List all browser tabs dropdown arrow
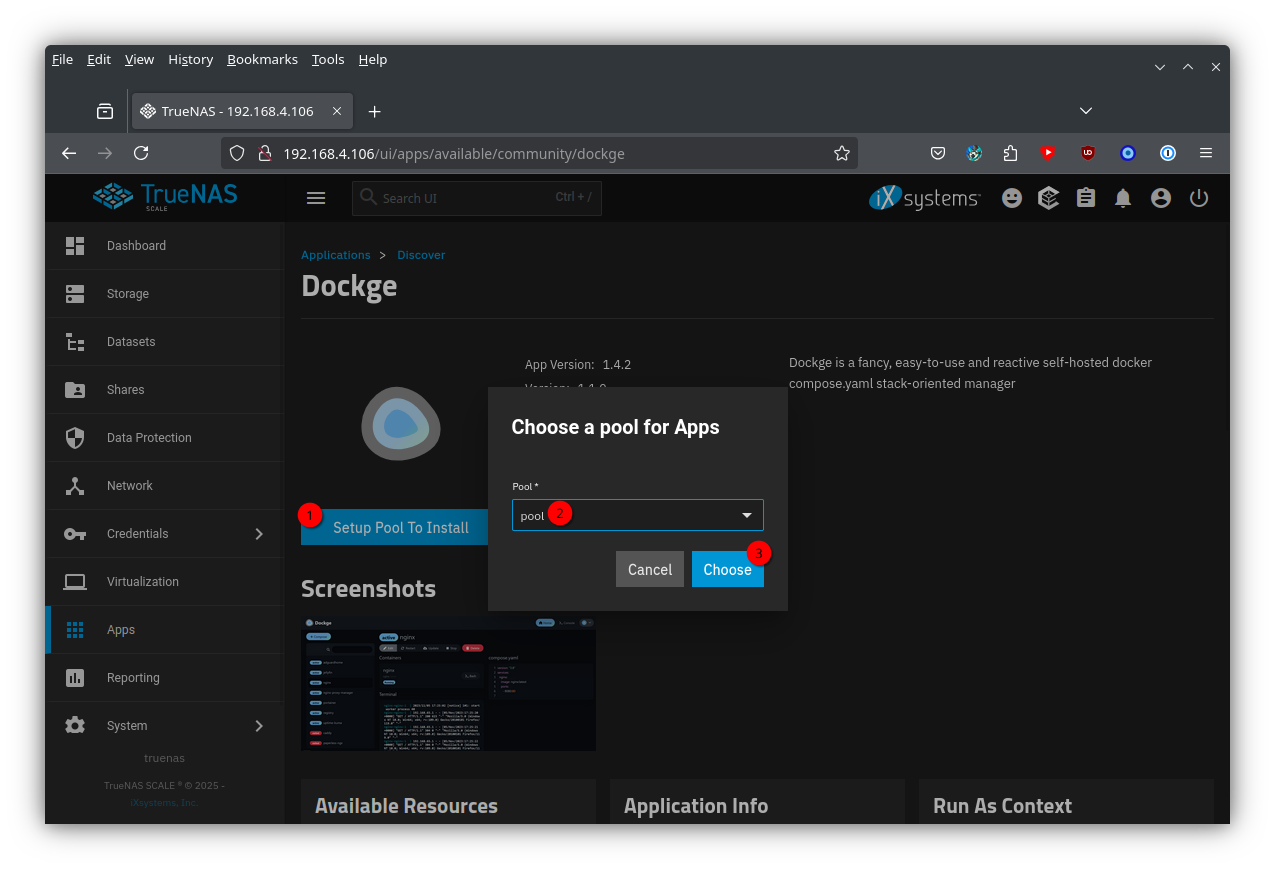The width and height of the screenshot is (1275, 869). click(x=1086, y=111)
